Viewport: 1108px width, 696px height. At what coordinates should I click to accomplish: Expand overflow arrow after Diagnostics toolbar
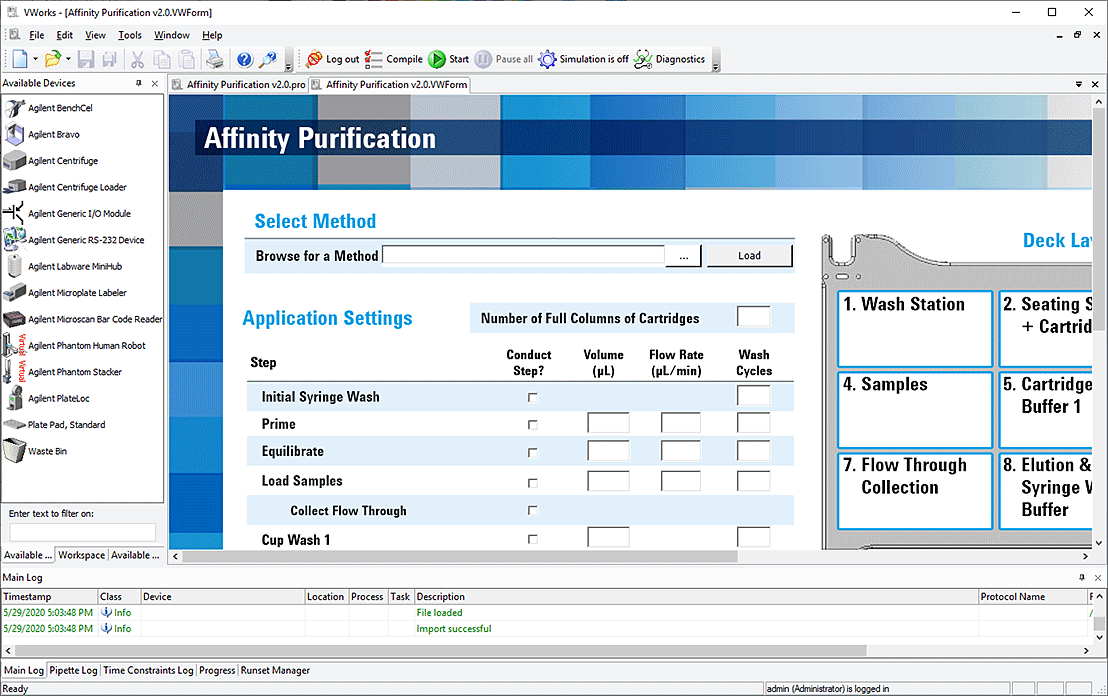tap(715, 66)
